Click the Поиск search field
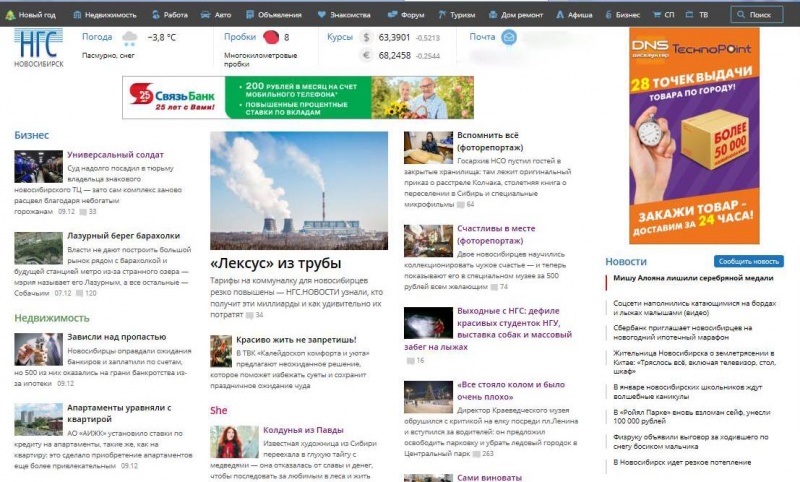Screen dimensions: 800x482 pos(756,15)
